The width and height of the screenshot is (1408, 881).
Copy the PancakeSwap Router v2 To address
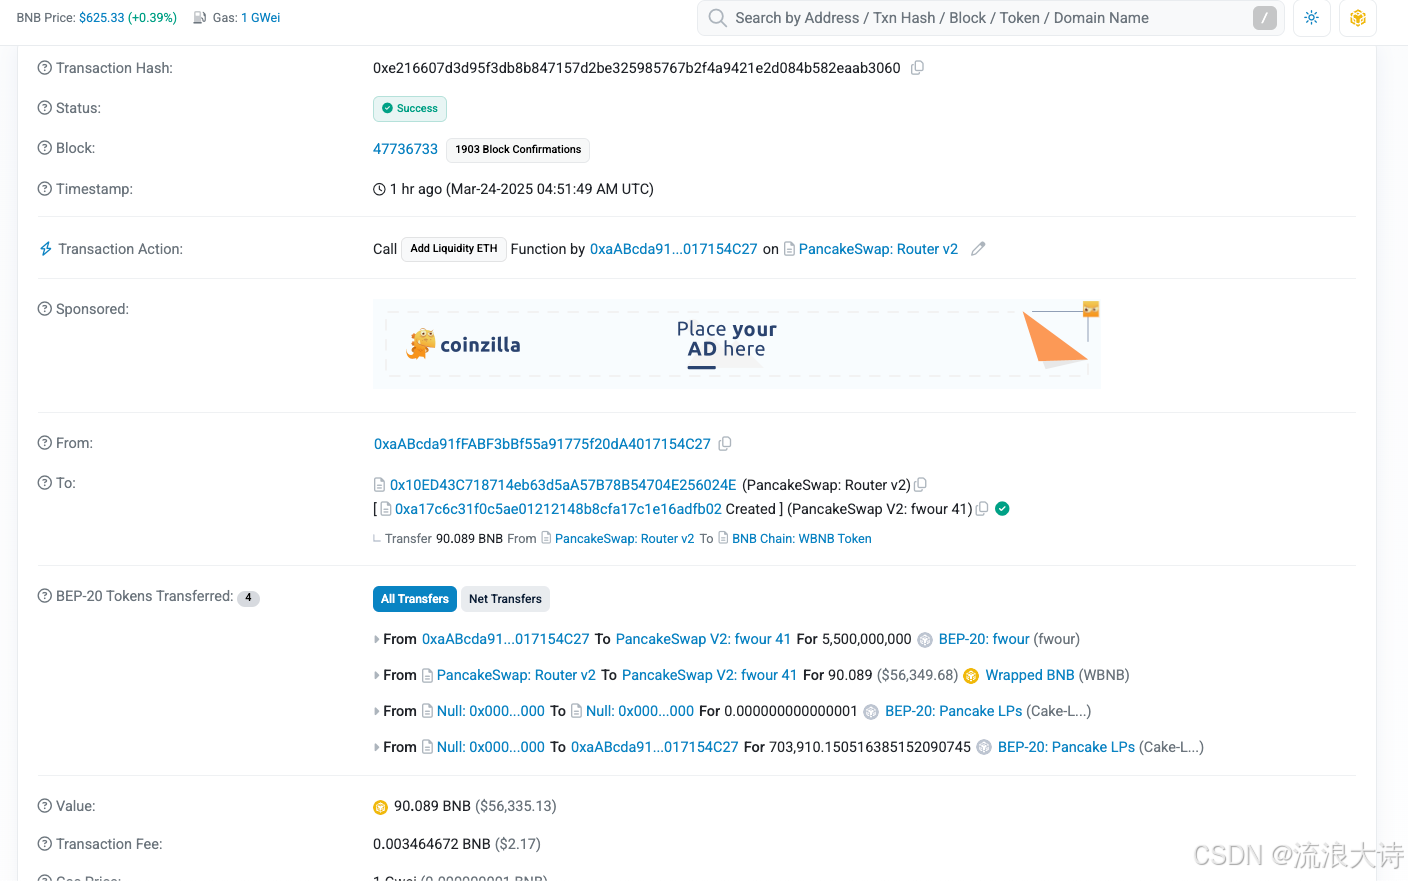pyautogui.click(x=920, y=485)
